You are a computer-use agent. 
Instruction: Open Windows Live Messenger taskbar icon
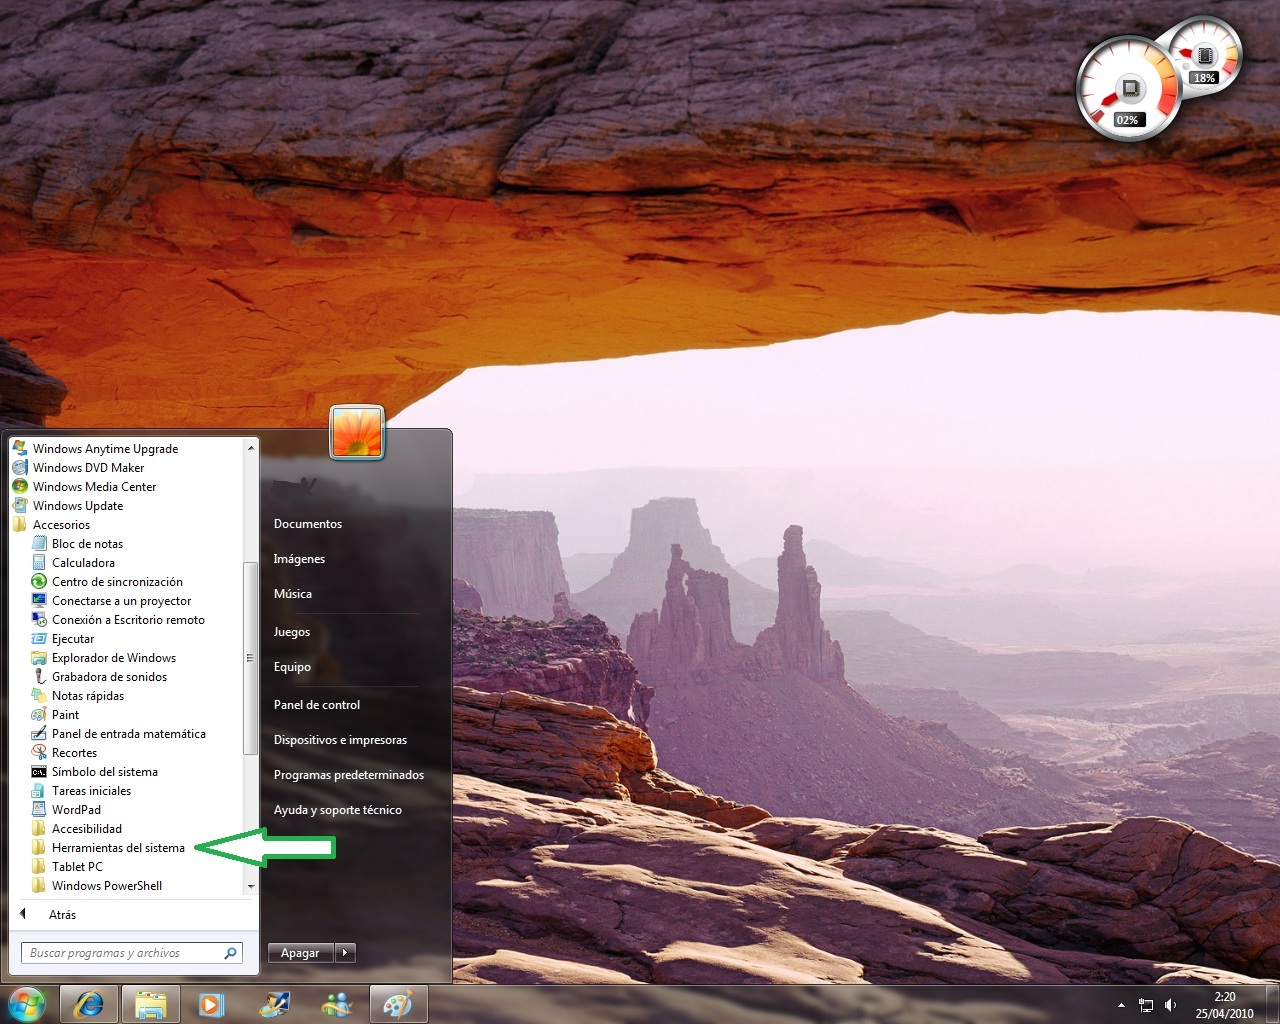[x=336, y=1004]
